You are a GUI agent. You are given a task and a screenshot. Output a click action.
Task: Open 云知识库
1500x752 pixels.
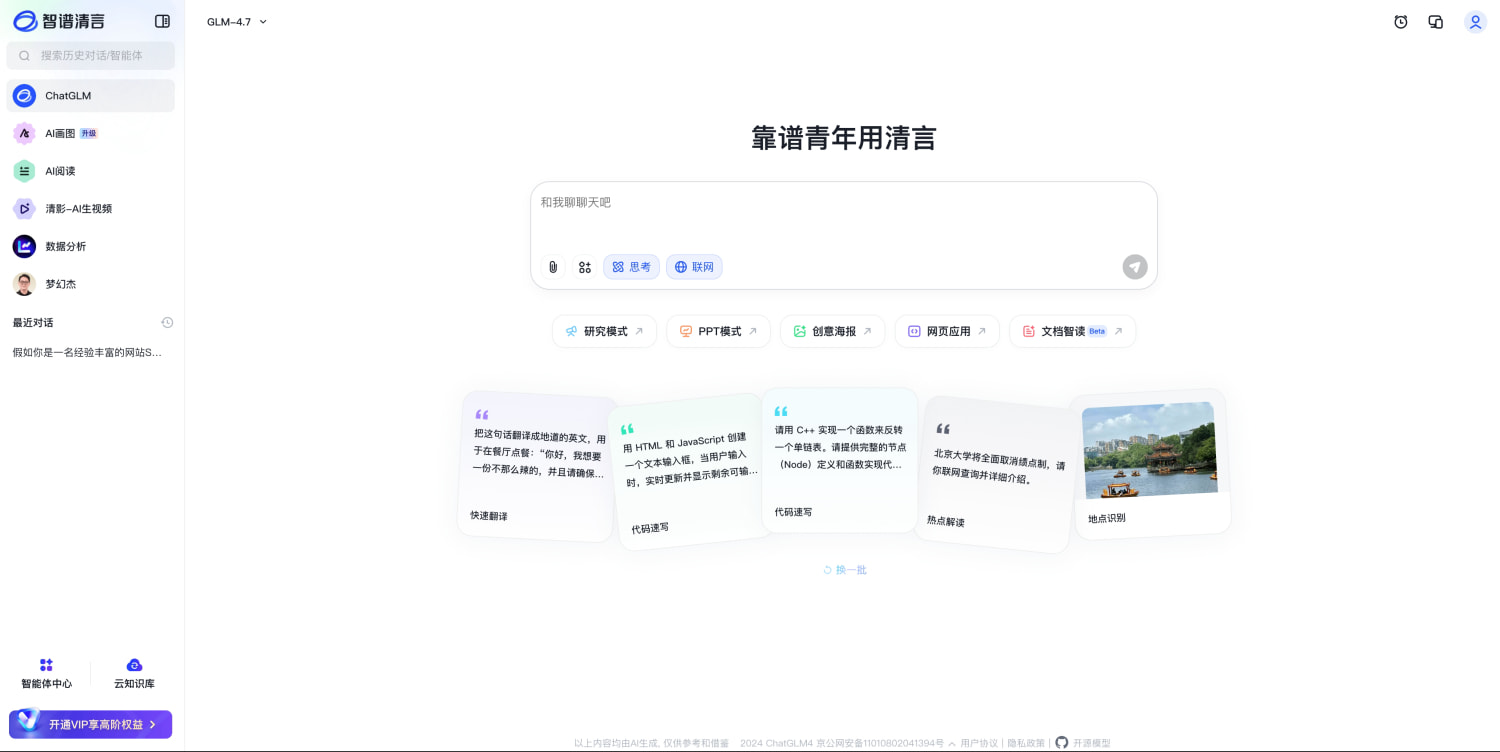click(134, 675)
